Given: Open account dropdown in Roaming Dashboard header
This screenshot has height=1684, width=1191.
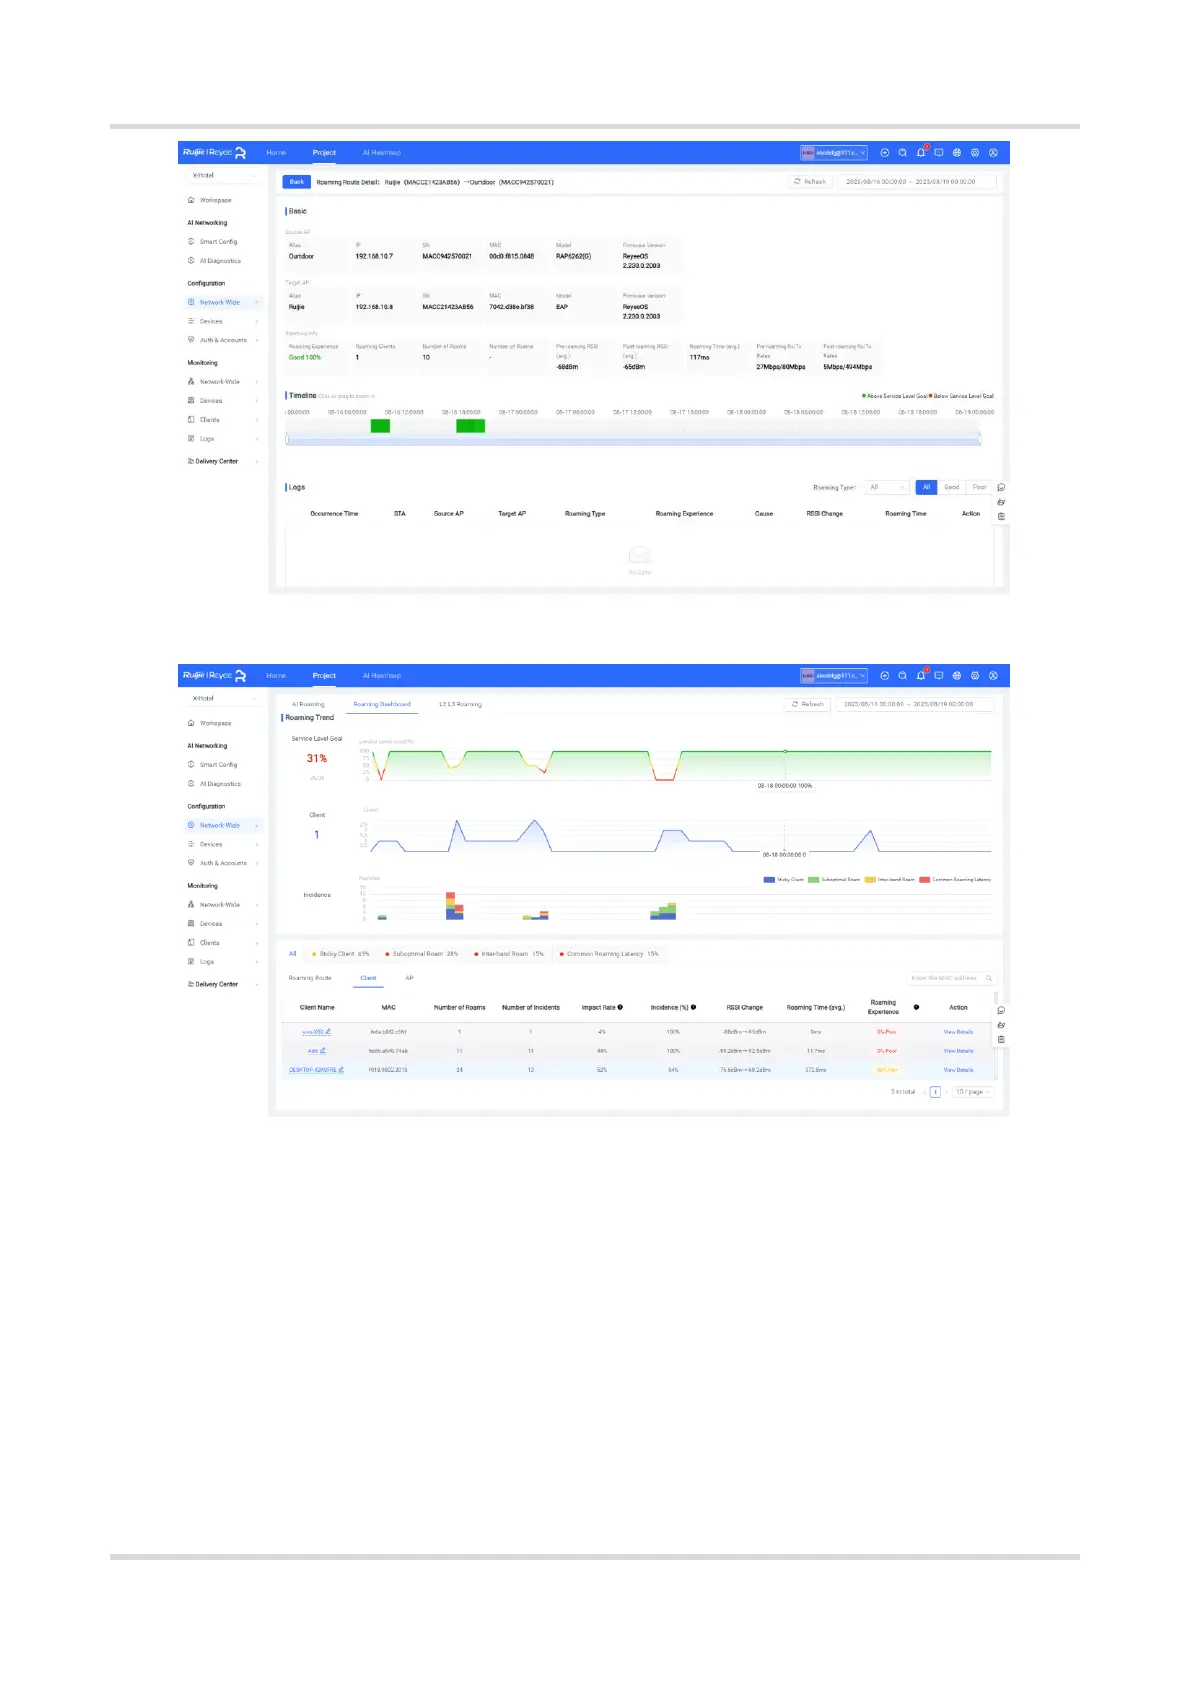Looking at the screenshot, I should tap(834, 676).
